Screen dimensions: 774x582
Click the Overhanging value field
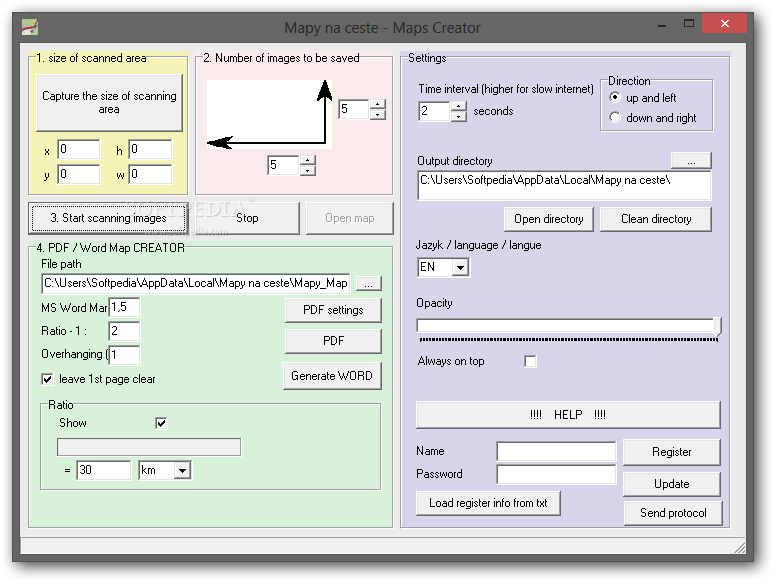(124, 354)
